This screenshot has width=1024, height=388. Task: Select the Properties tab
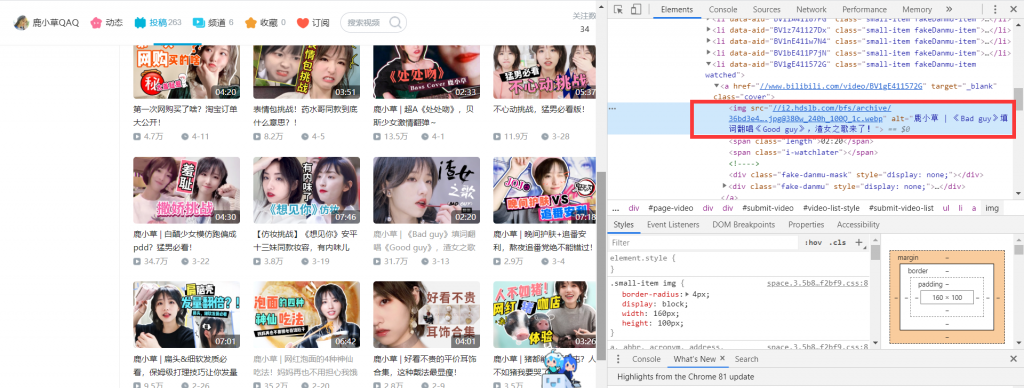[x=806, y=225]
